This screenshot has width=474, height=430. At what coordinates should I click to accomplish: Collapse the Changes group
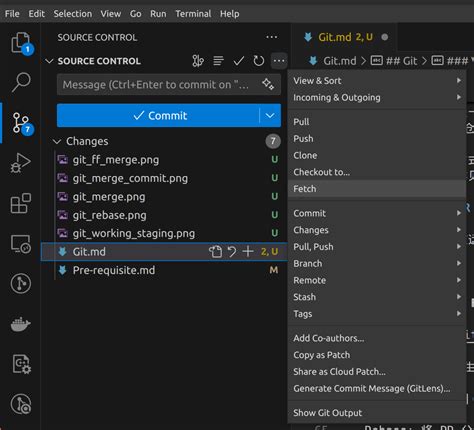click(x=57, y=141)
